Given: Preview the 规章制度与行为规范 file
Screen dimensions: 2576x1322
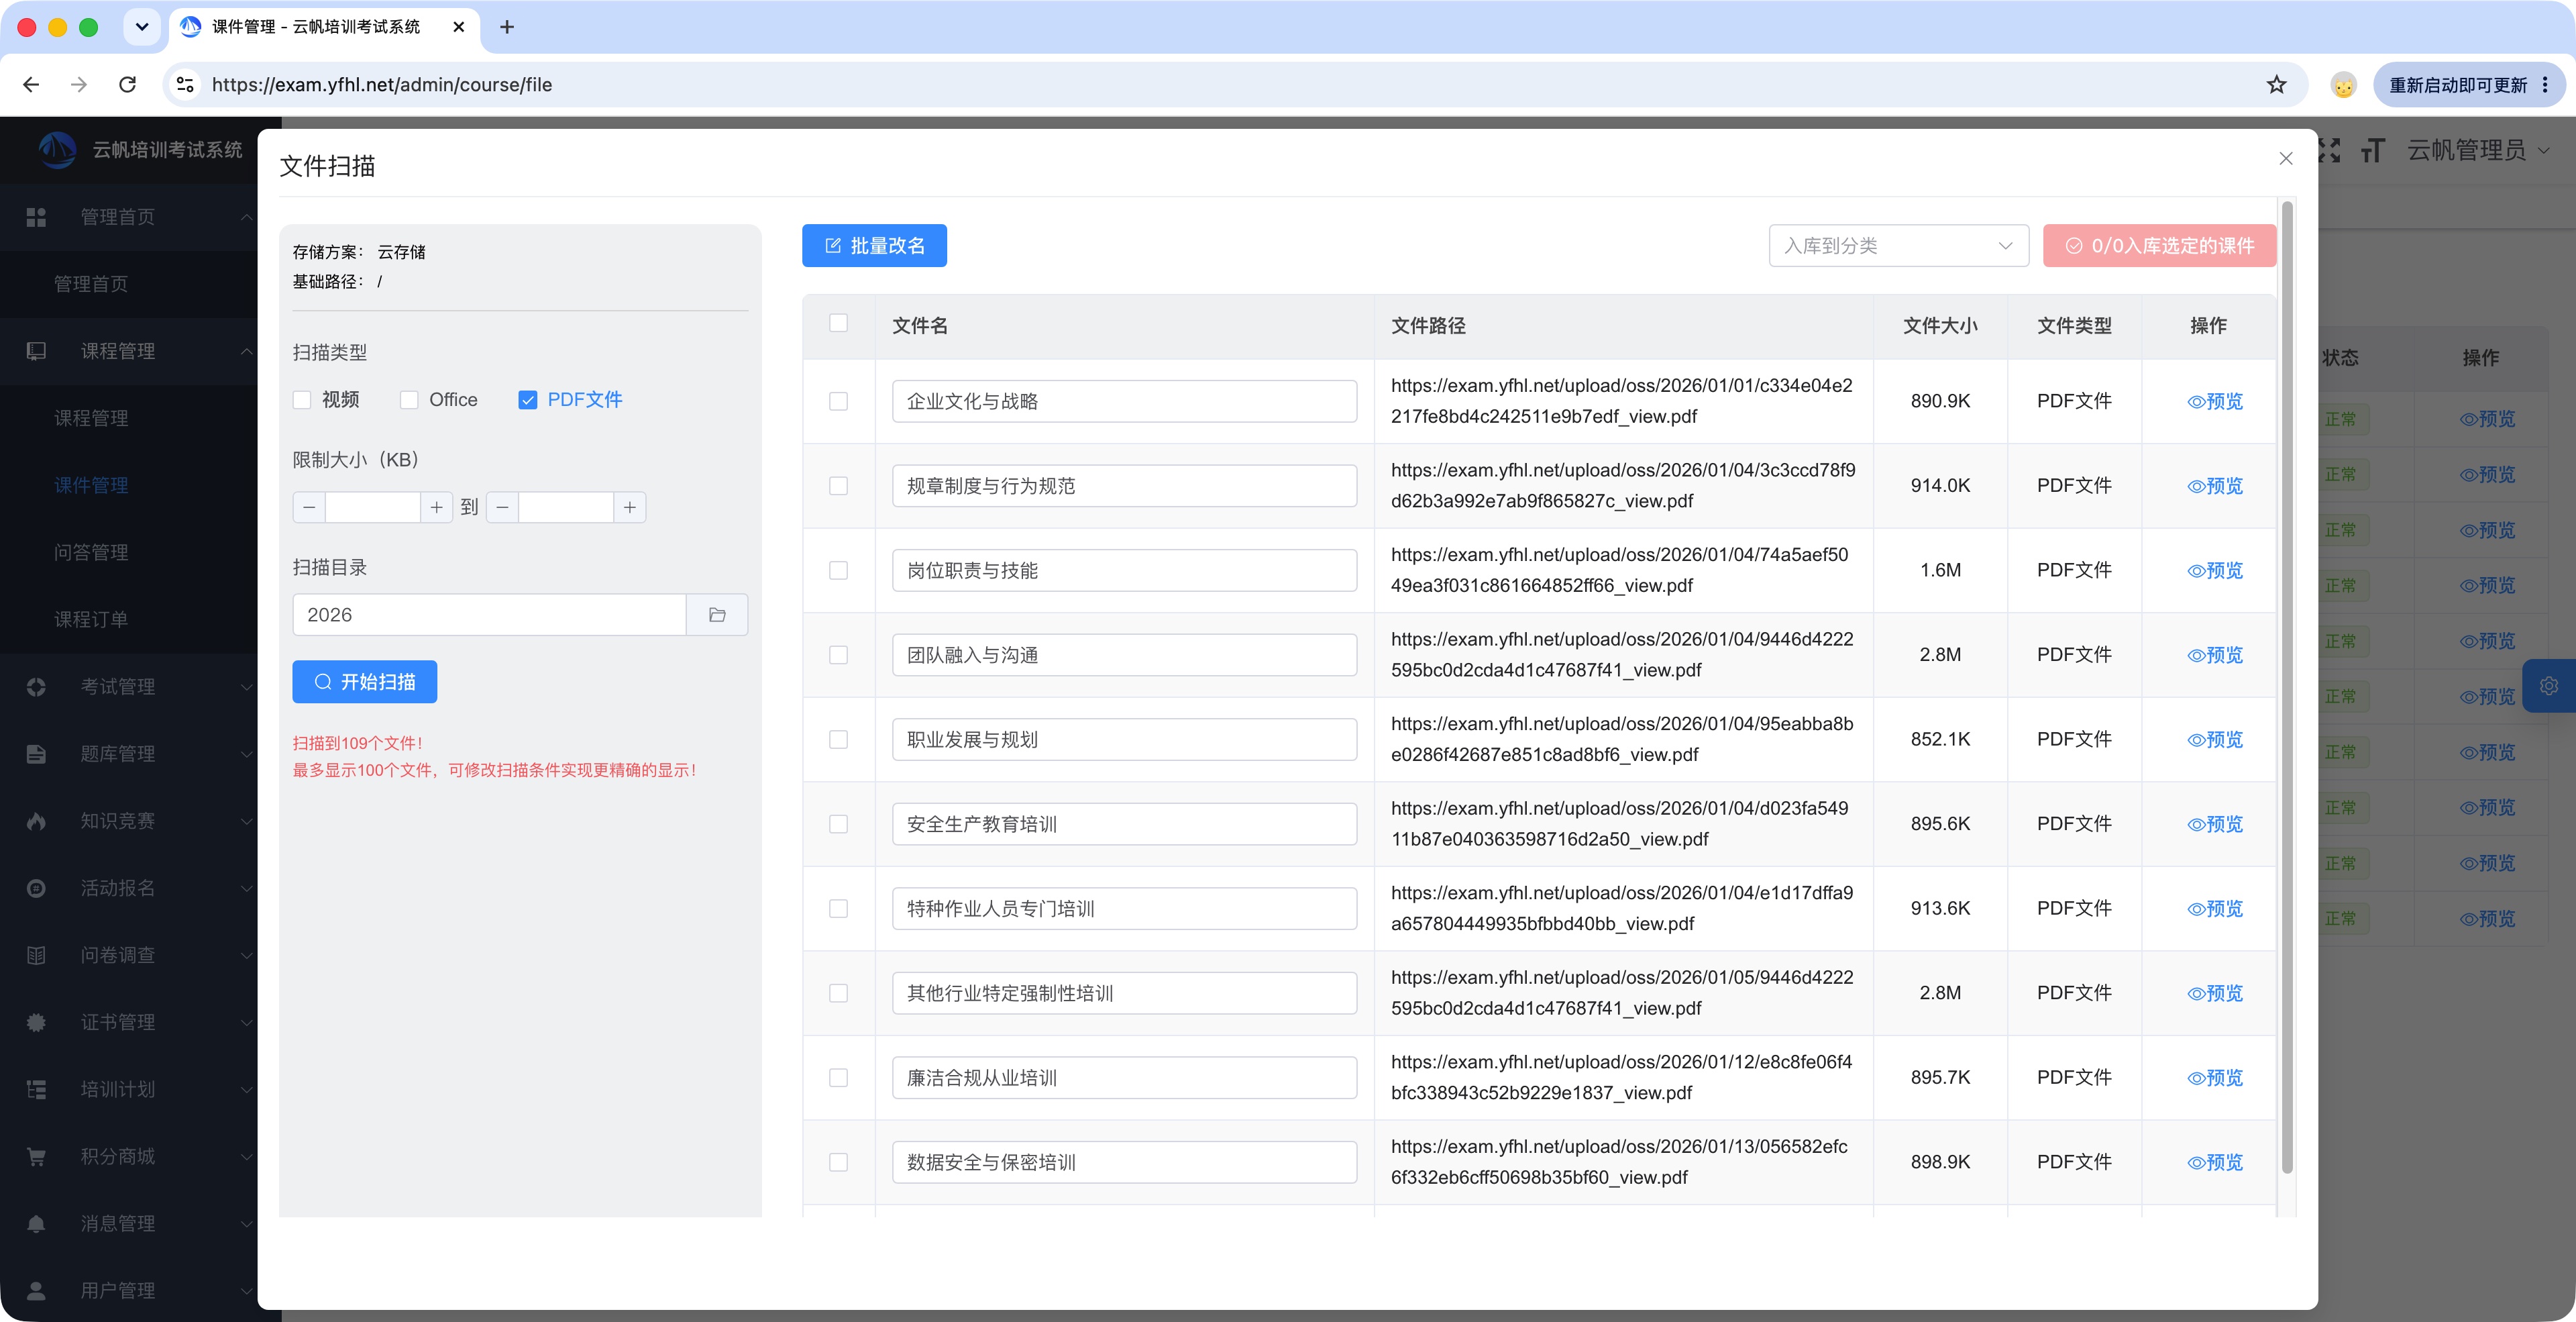Looking at the screenshot, I should (x=2215, y=486).
